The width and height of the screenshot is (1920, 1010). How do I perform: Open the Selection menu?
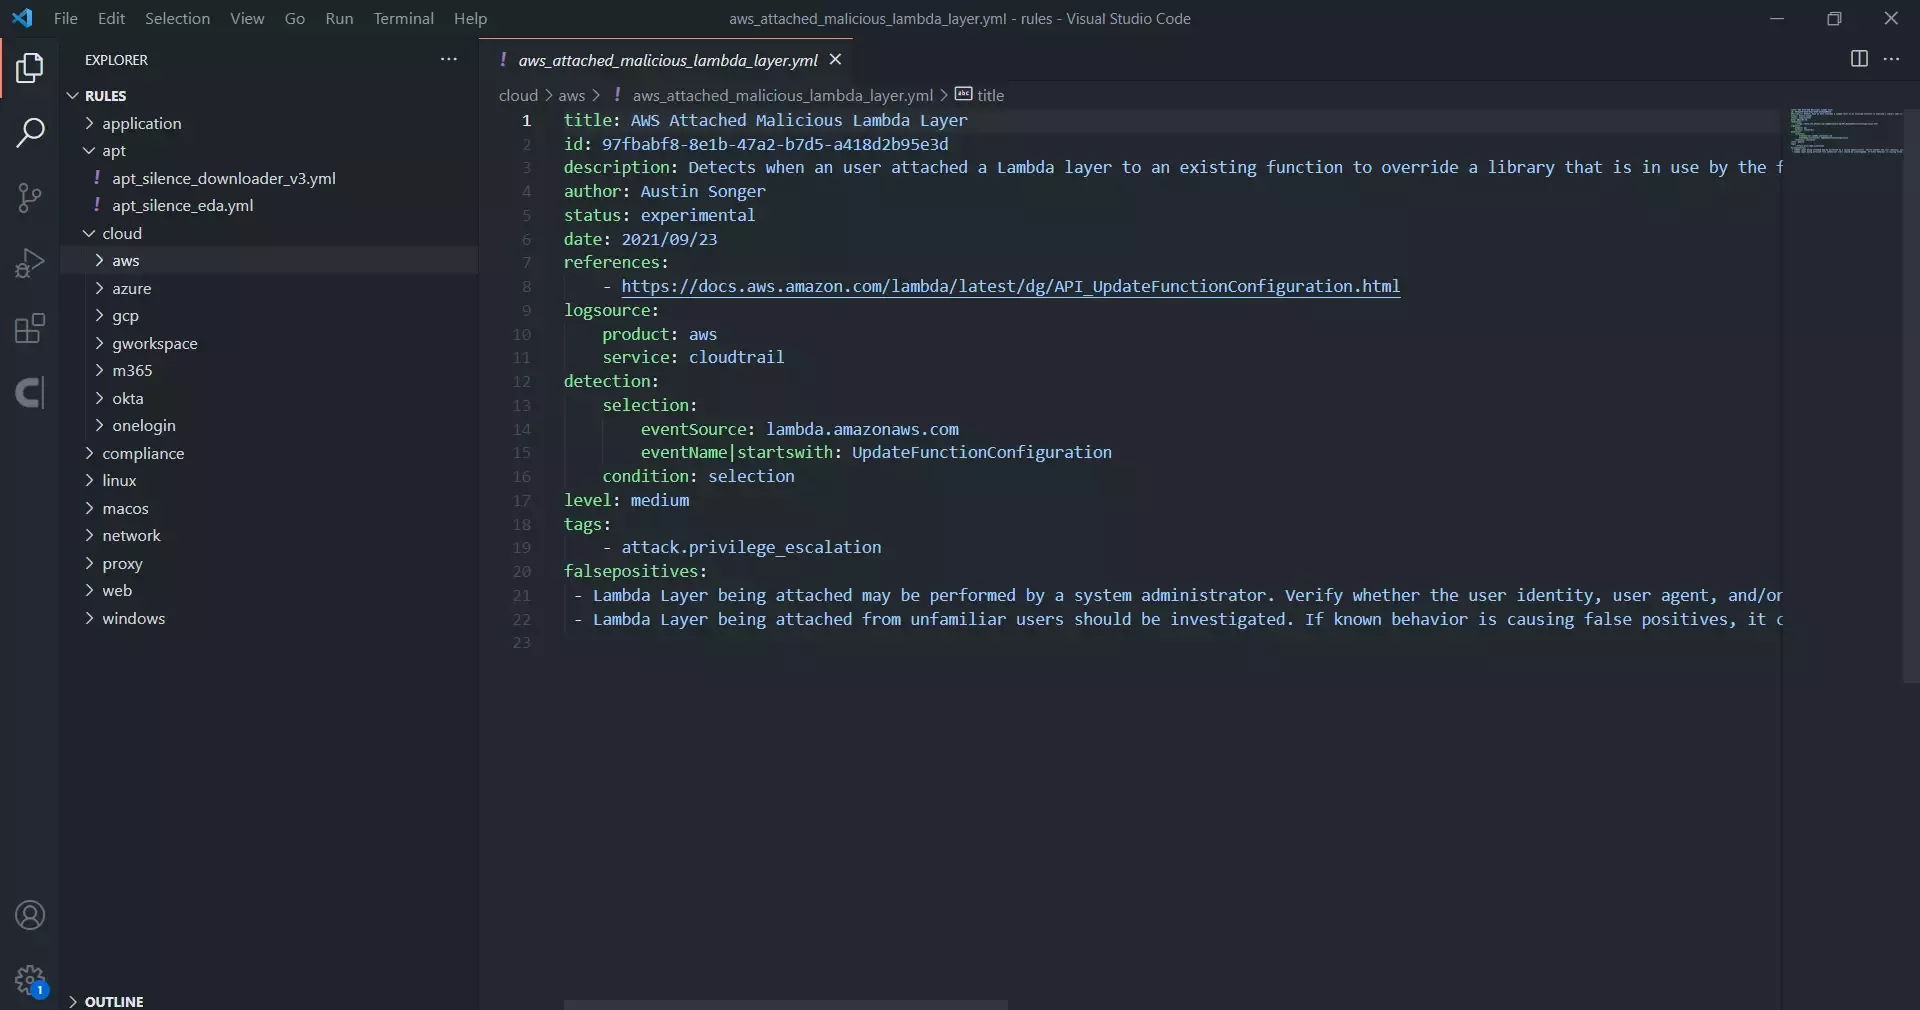[x=177, y=18]
